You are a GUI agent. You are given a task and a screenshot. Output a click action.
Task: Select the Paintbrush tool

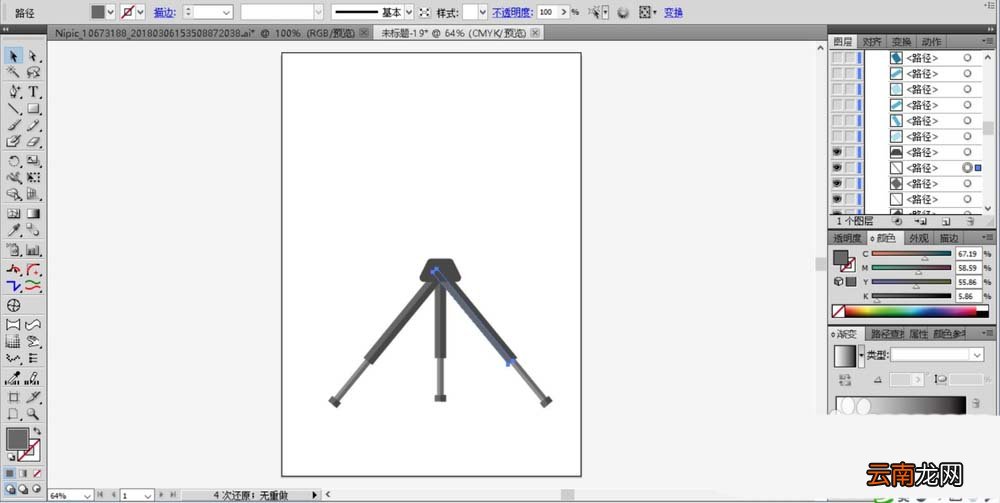click(13, 125)
